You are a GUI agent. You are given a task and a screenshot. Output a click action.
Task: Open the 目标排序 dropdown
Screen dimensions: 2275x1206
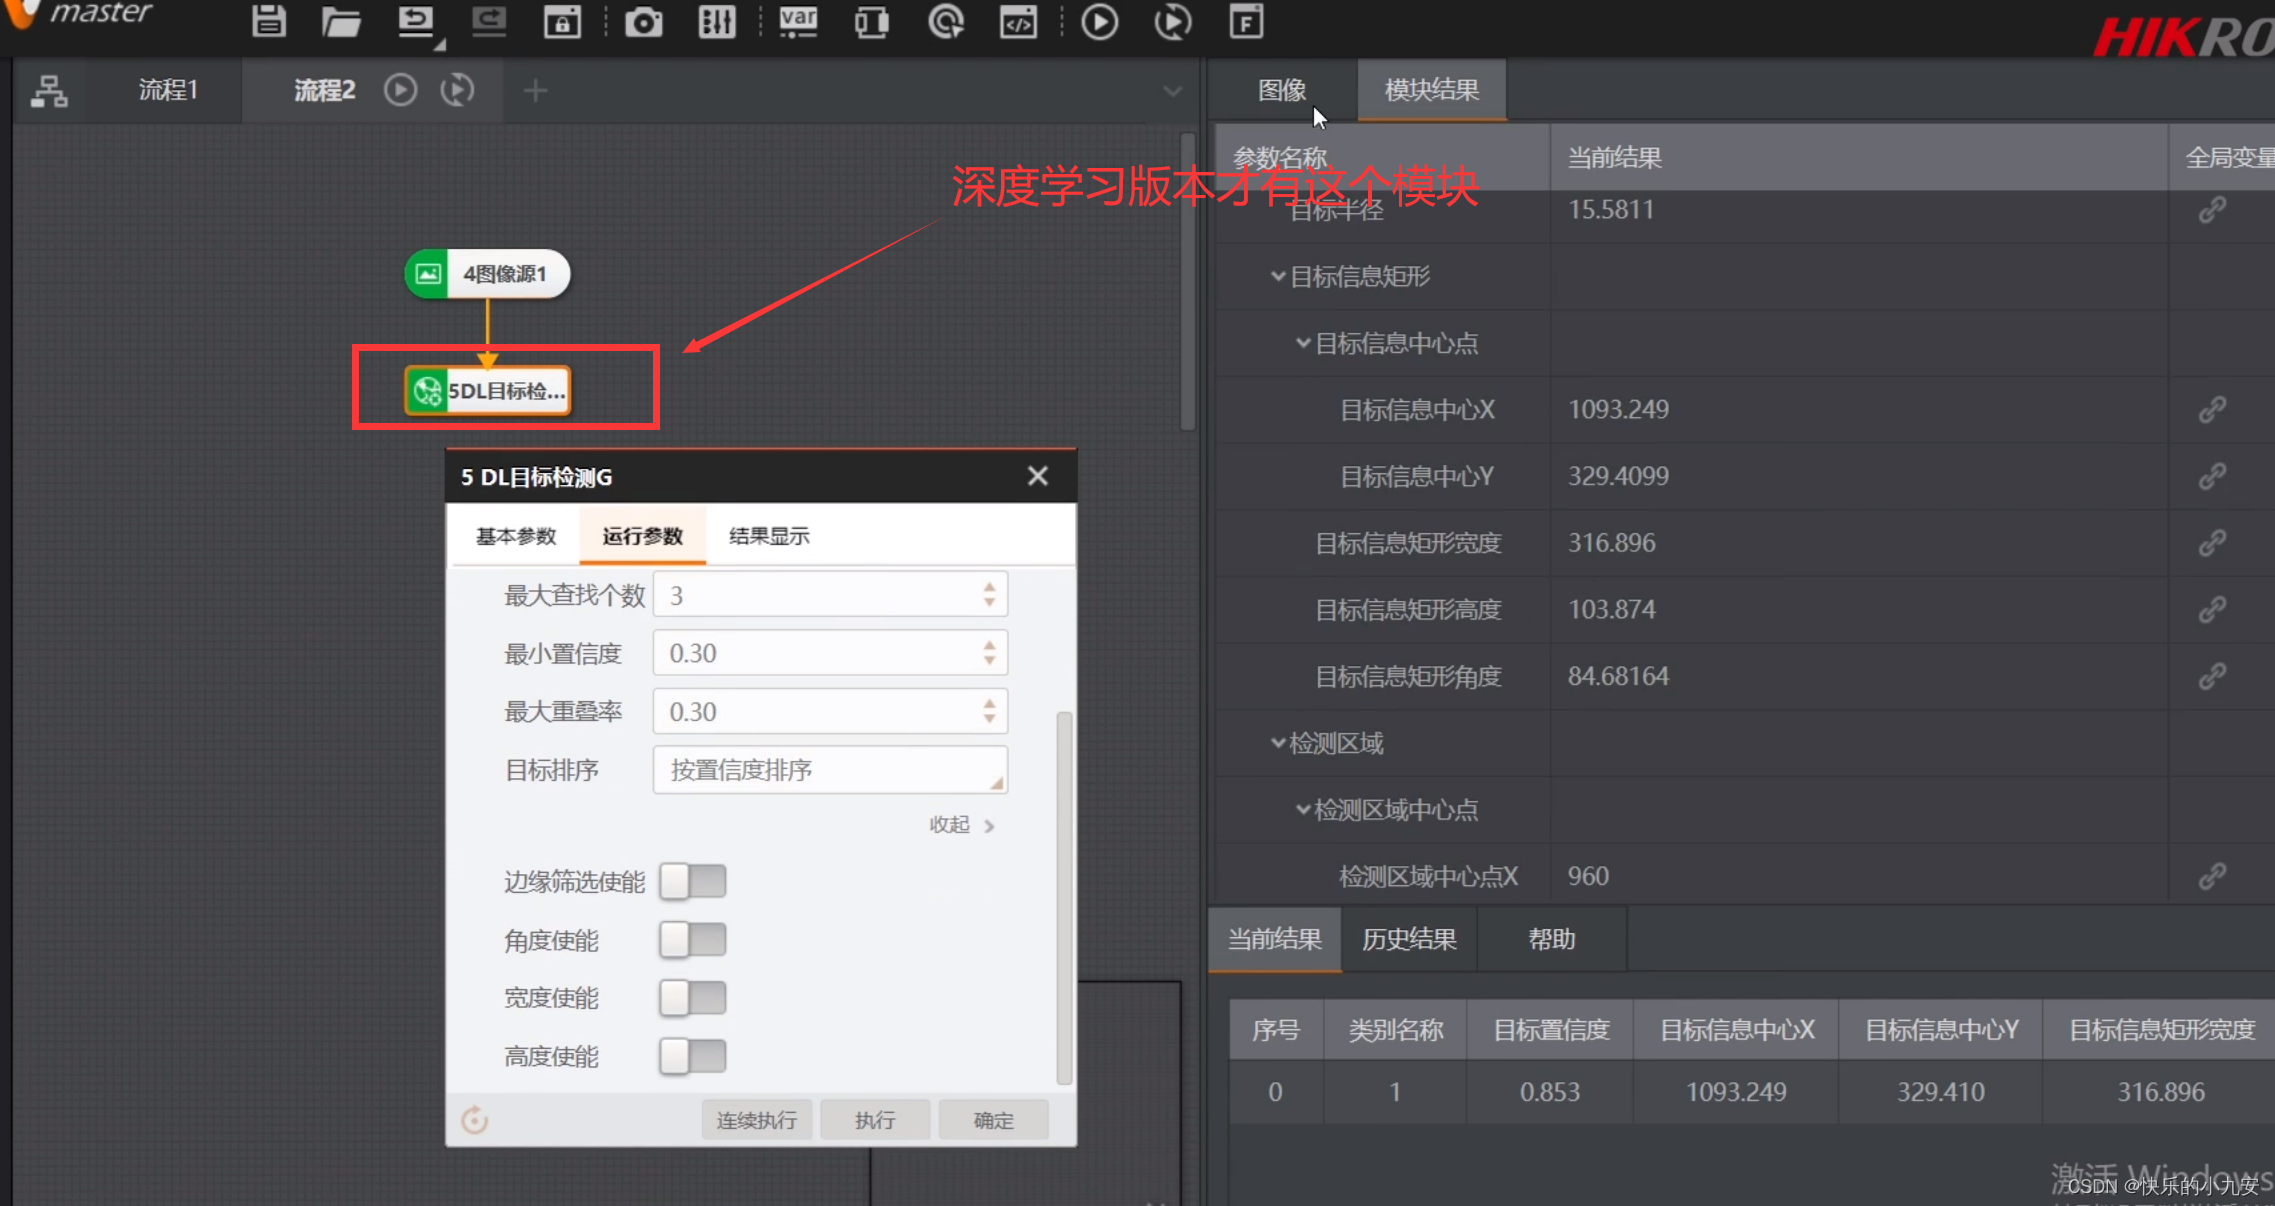click(x=829, y=770)
